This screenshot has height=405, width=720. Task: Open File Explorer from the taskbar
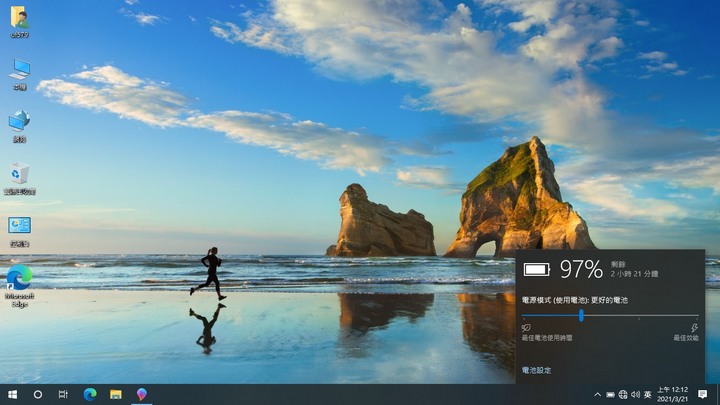click(116, 394)
